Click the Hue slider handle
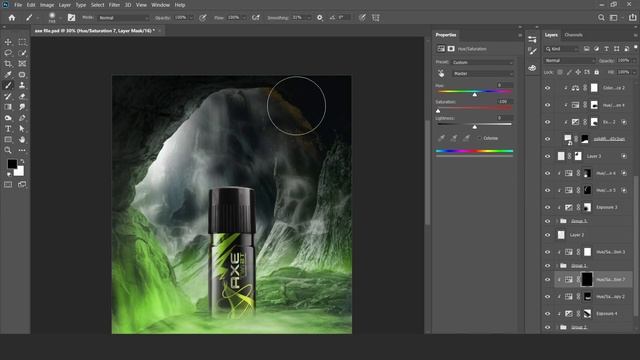This screenshot has height=360, width=640. 475,94
